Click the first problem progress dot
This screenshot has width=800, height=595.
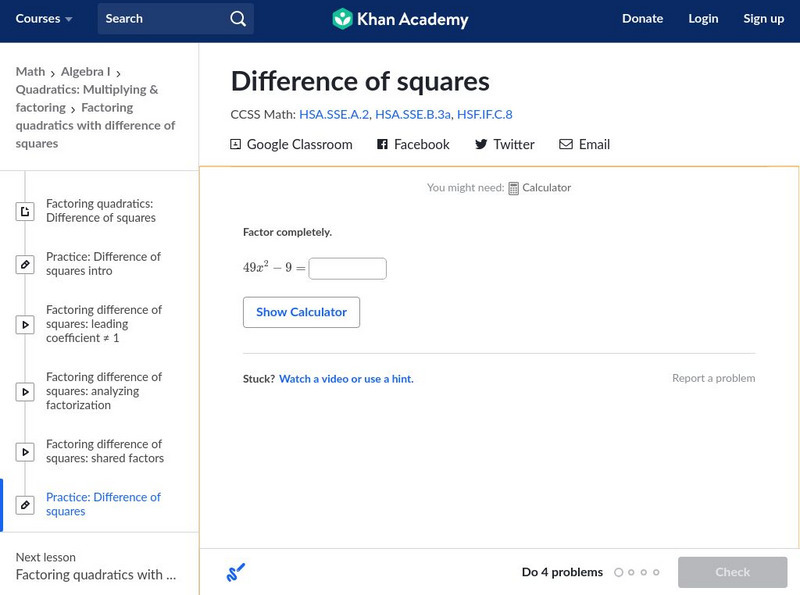tap(619, 573)
